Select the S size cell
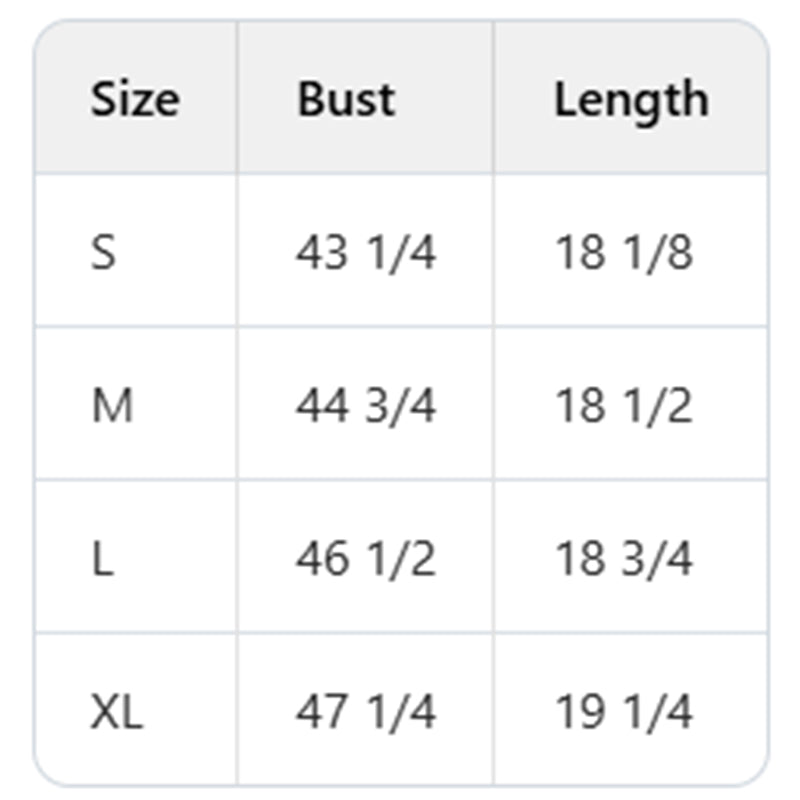The height and width of the screenshot is (800, 800). [104, 253]
